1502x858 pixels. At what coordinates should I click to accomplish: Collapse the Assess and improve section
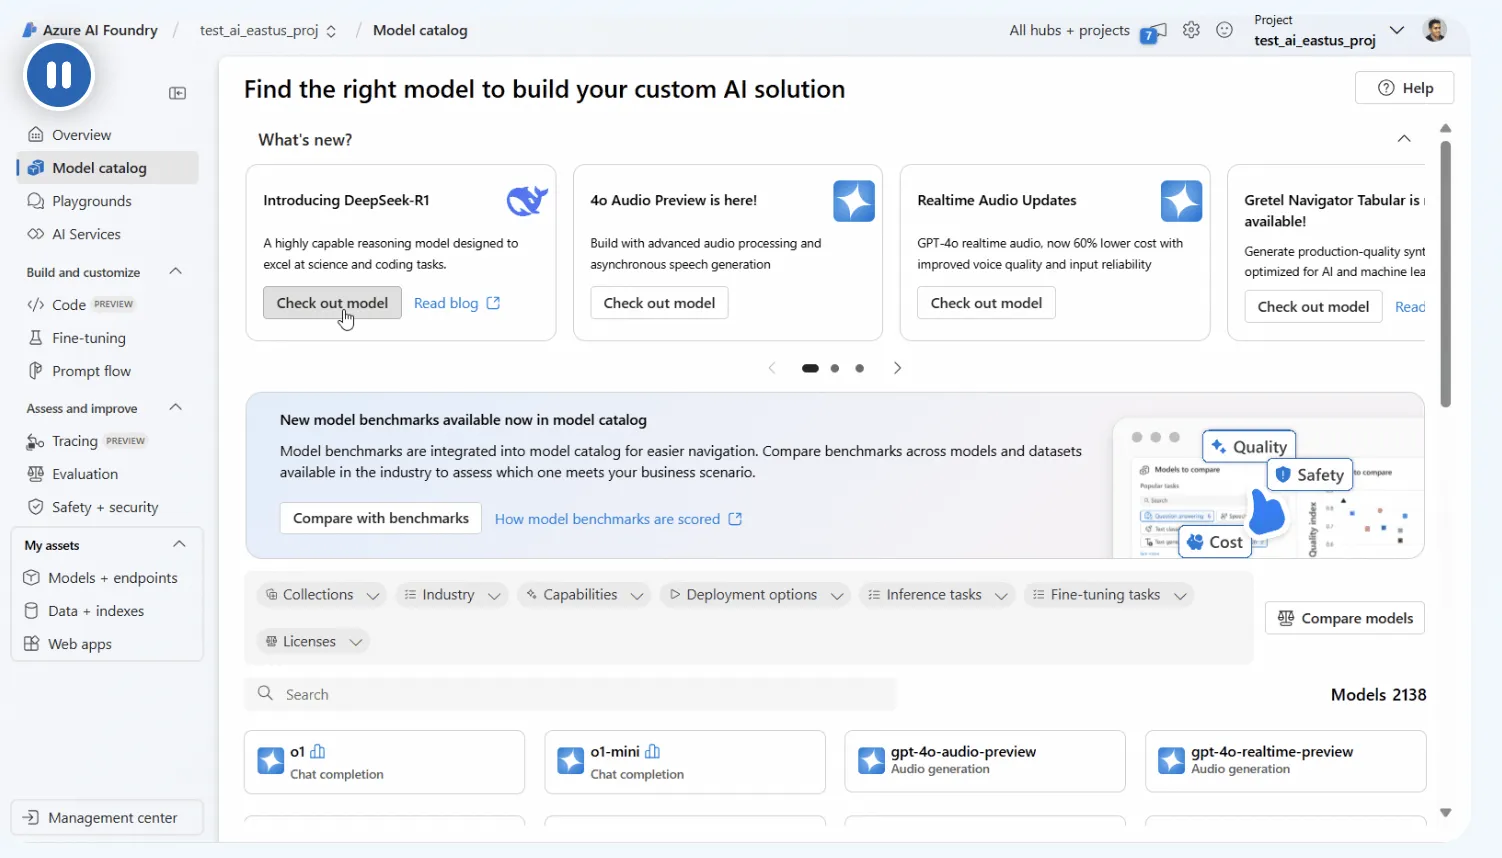click(176, 407)
